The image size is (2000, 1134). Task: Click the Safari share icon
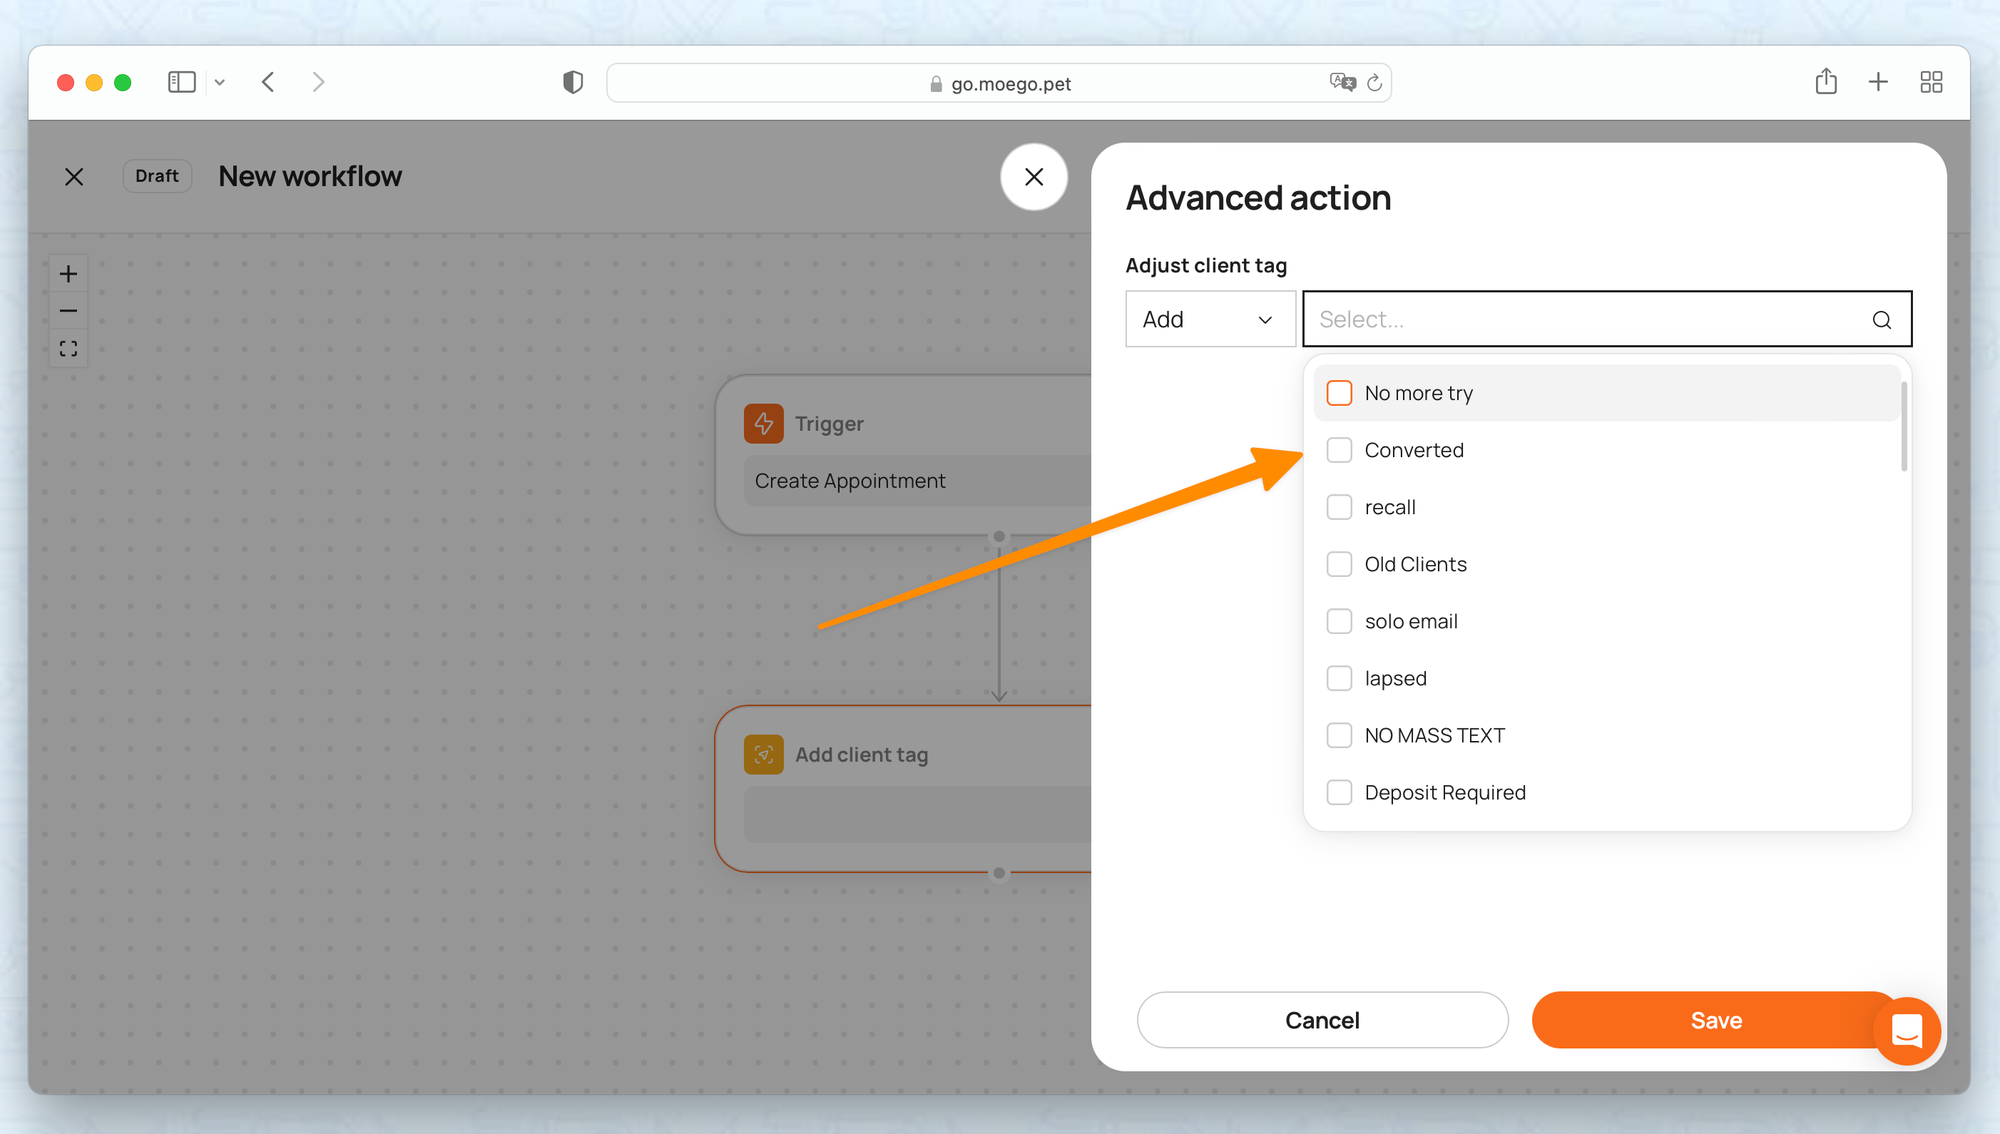tap(1826, 82)
